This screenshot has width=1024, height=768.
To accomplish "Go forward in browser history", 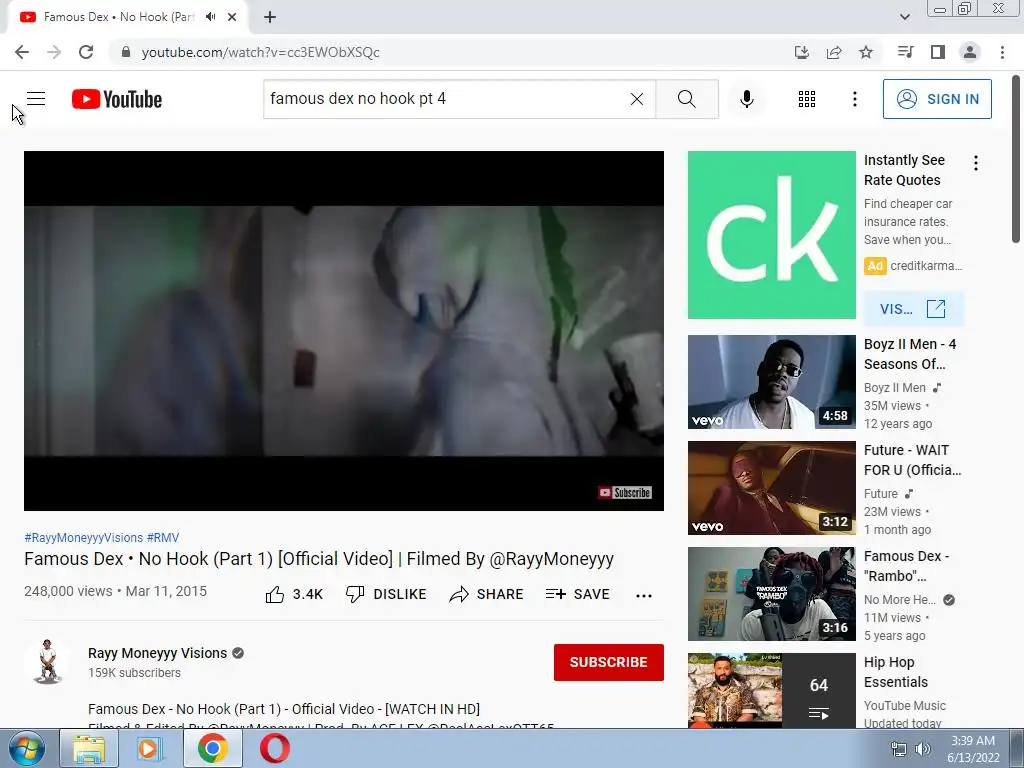I will pos(54,52).
